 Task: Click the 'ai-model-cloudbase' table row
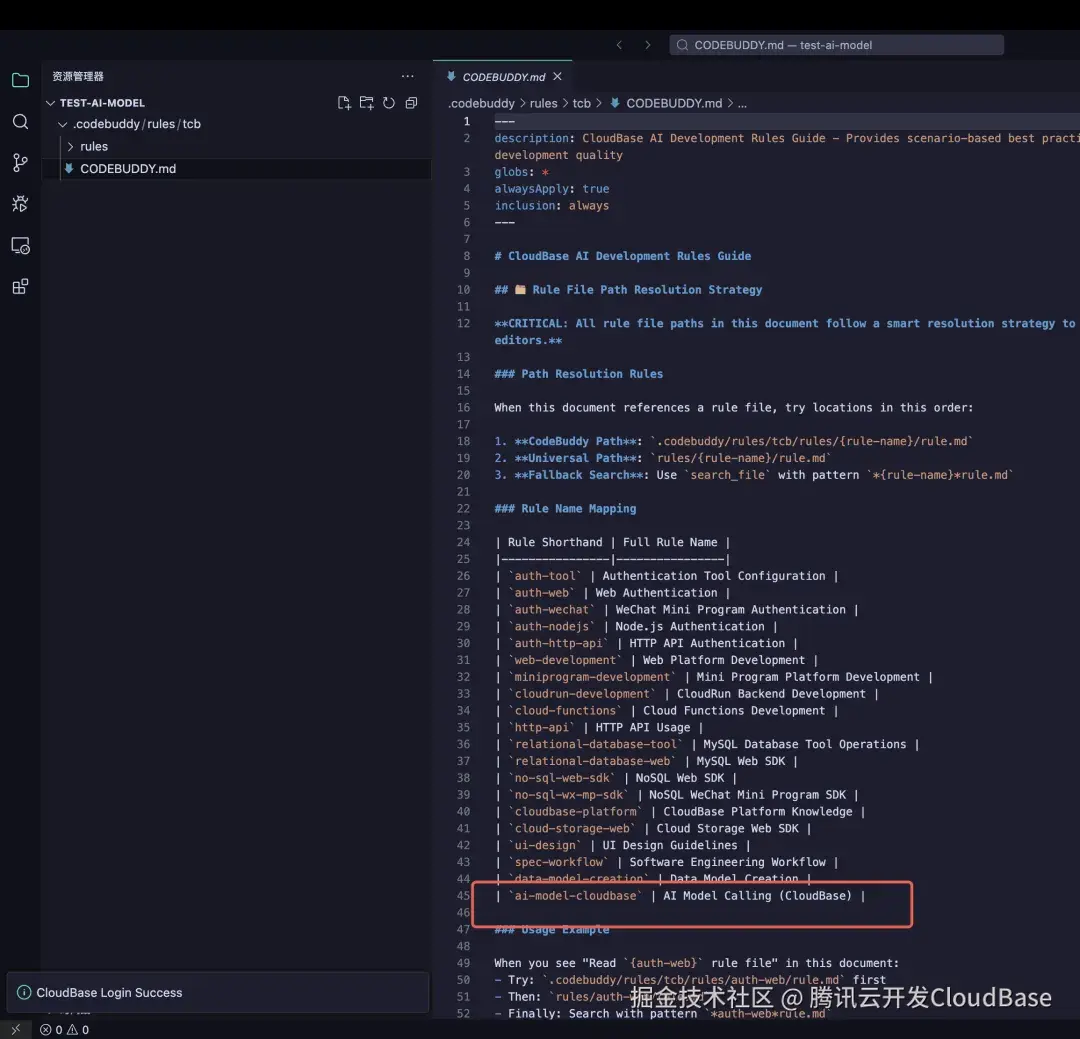pyautogui.click(x=680, y=896)
